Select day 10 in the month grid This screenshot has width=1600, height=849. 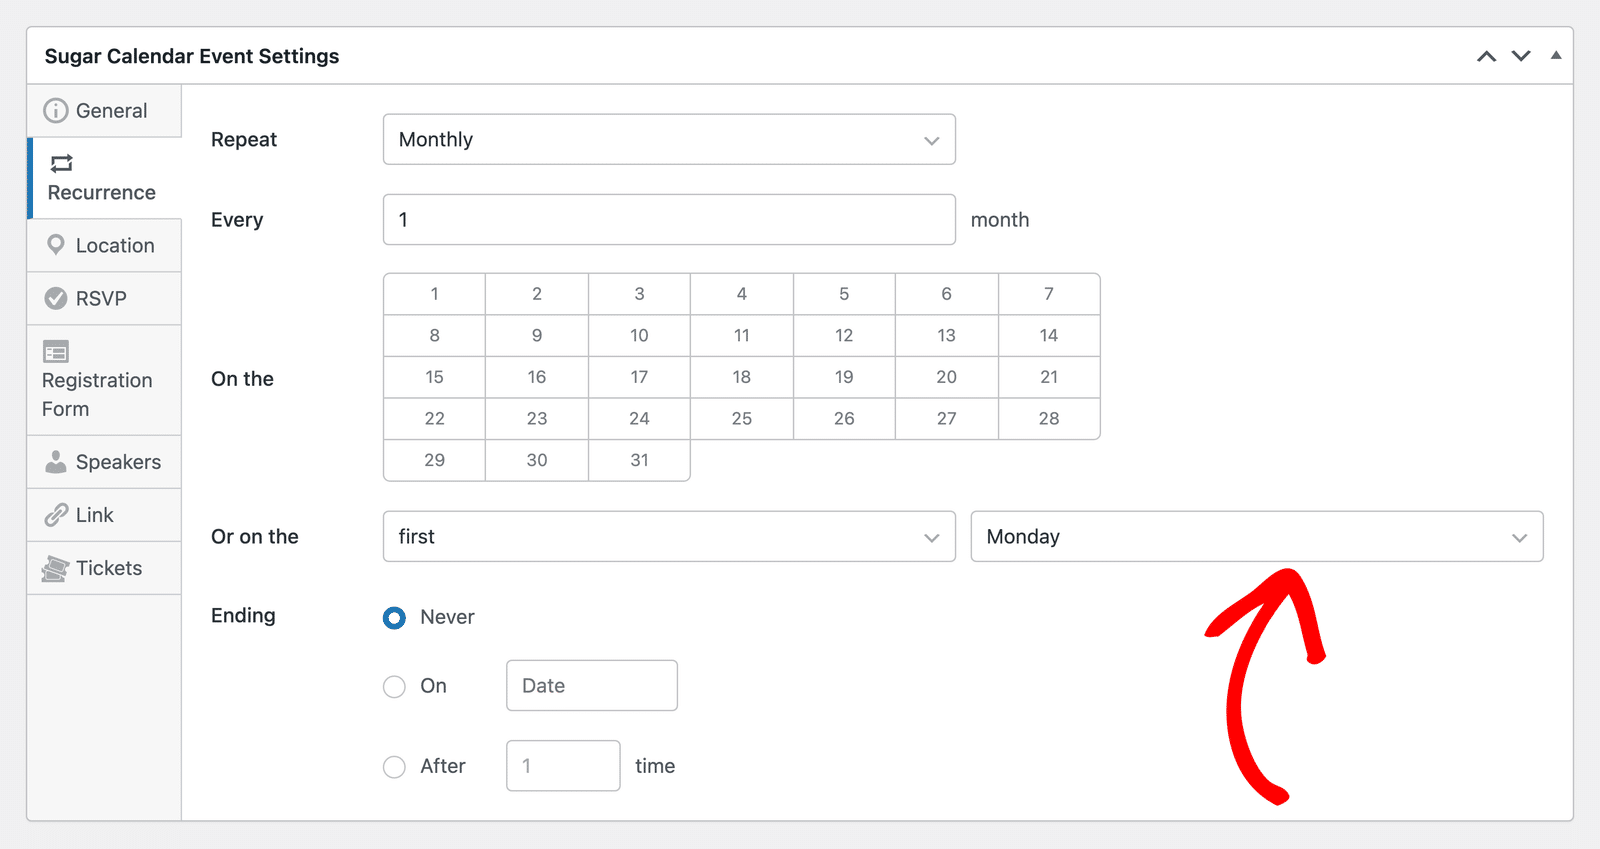pos(639,335)
